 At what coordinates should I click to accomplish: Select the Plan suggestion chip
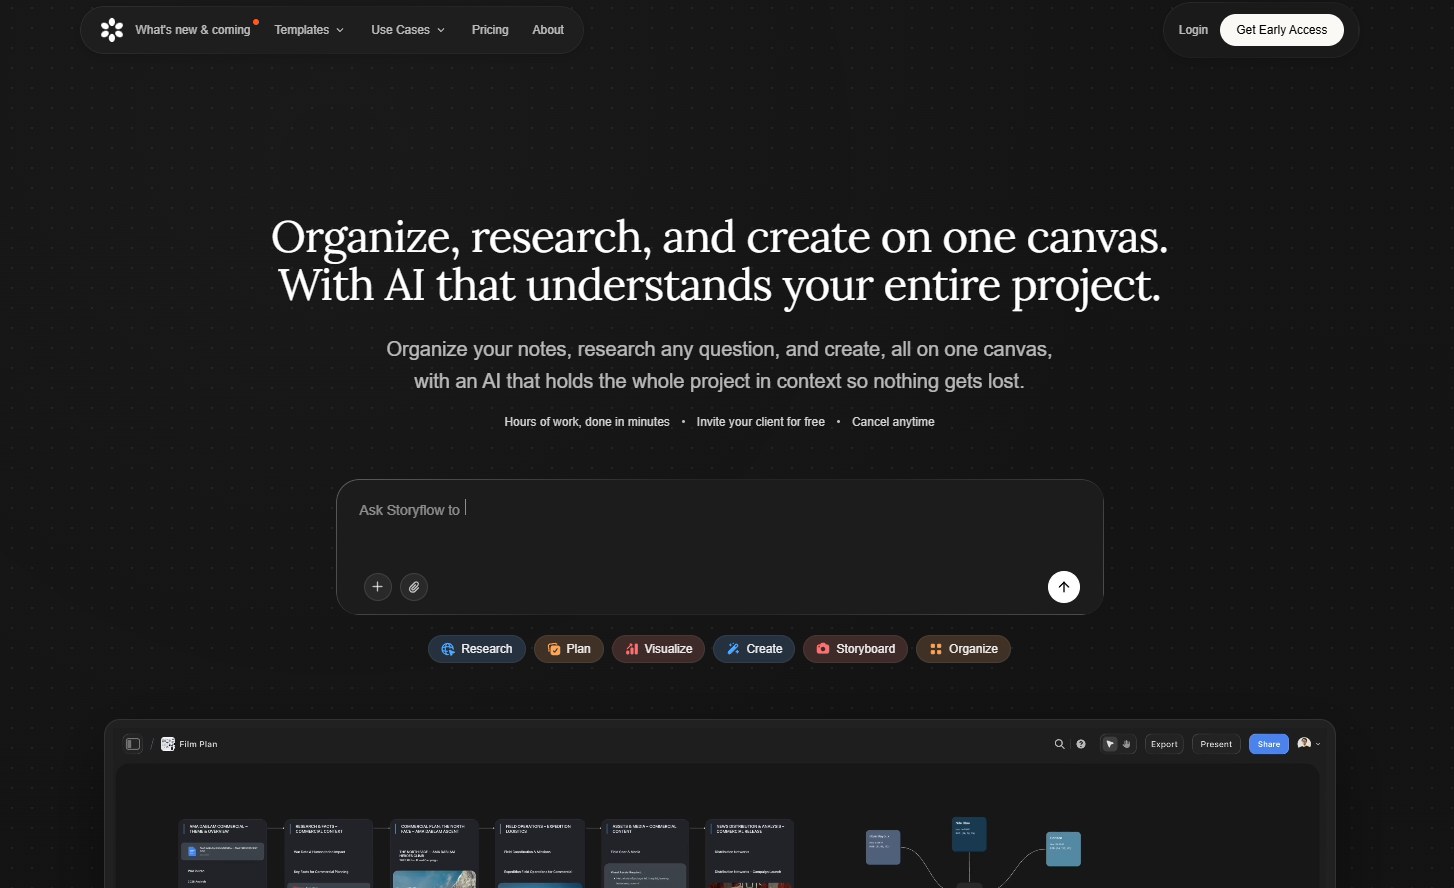(569, 649)
